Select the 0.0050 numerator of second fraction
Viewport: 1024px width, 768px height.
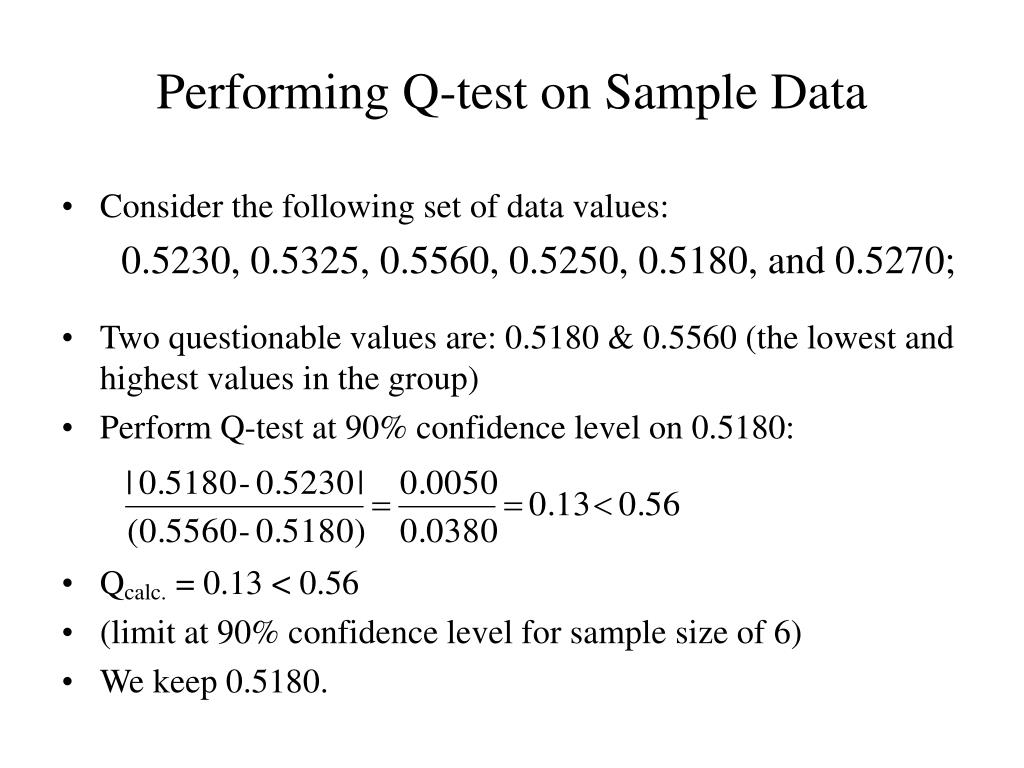(449, 484)
